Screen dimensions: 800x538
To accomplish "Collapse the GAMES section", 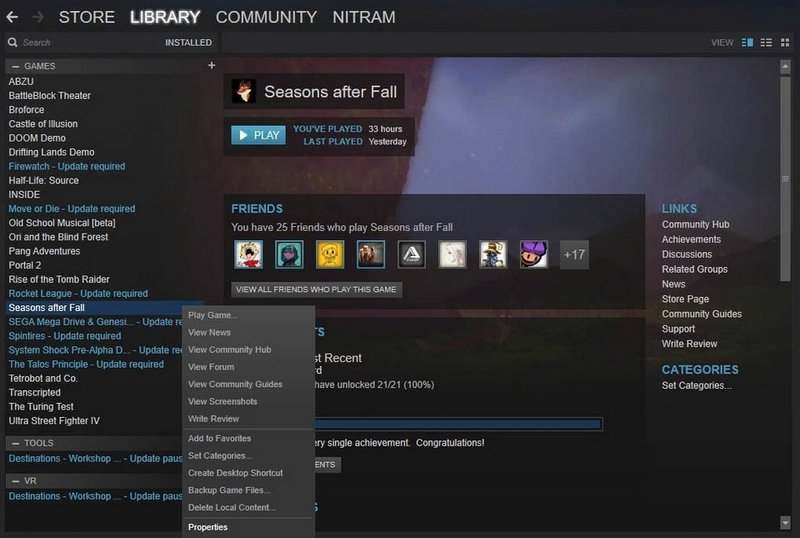I will tap(16, 66).
